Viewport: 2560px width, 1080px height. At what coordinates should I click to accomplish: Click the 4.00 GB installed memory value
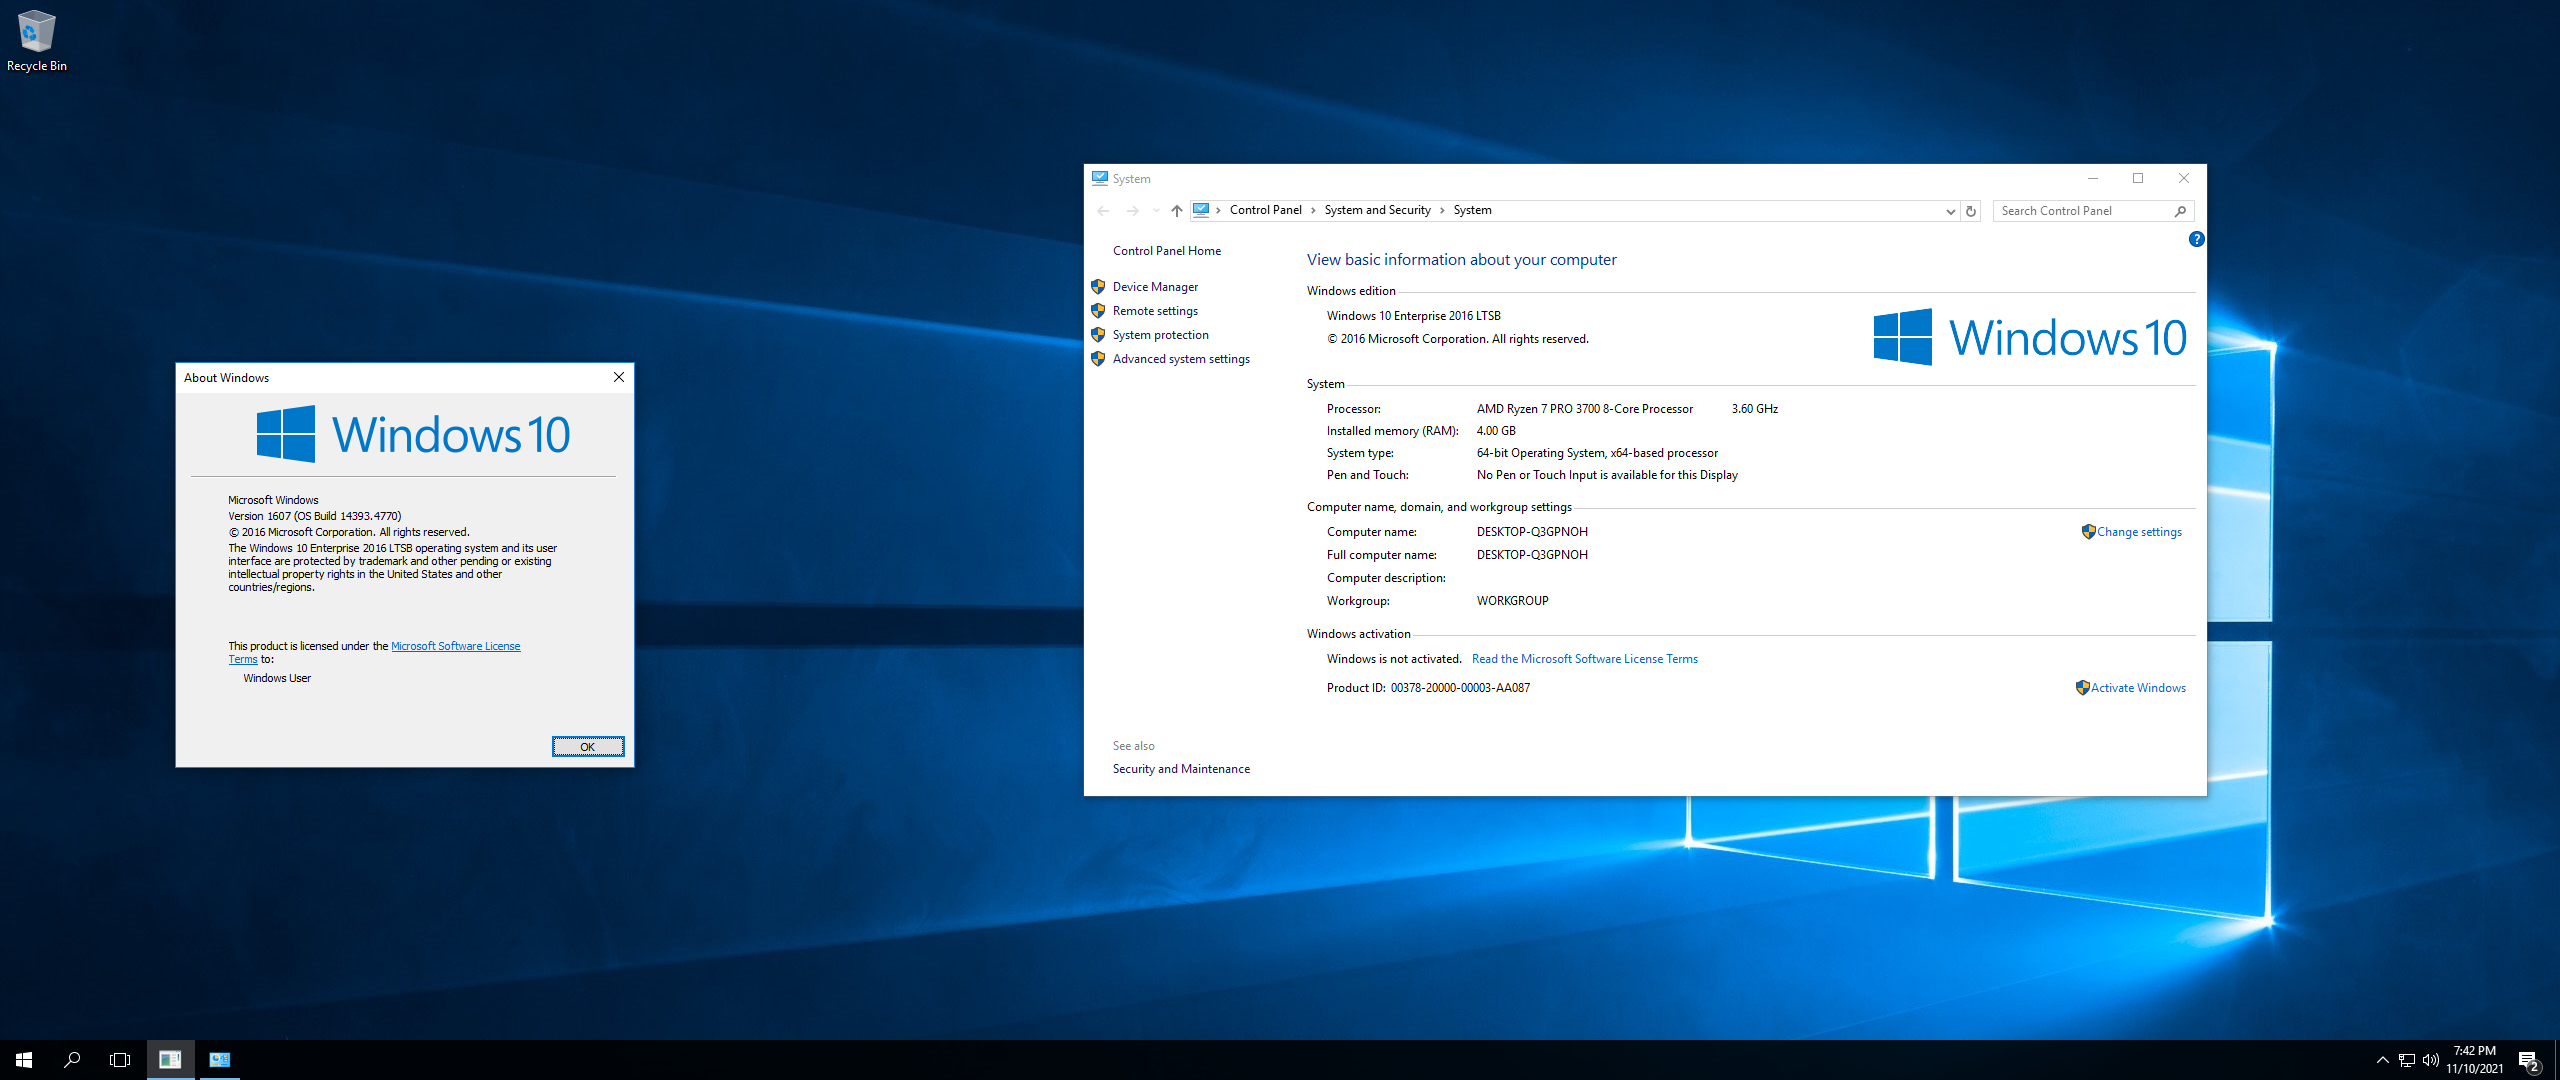1496,431
